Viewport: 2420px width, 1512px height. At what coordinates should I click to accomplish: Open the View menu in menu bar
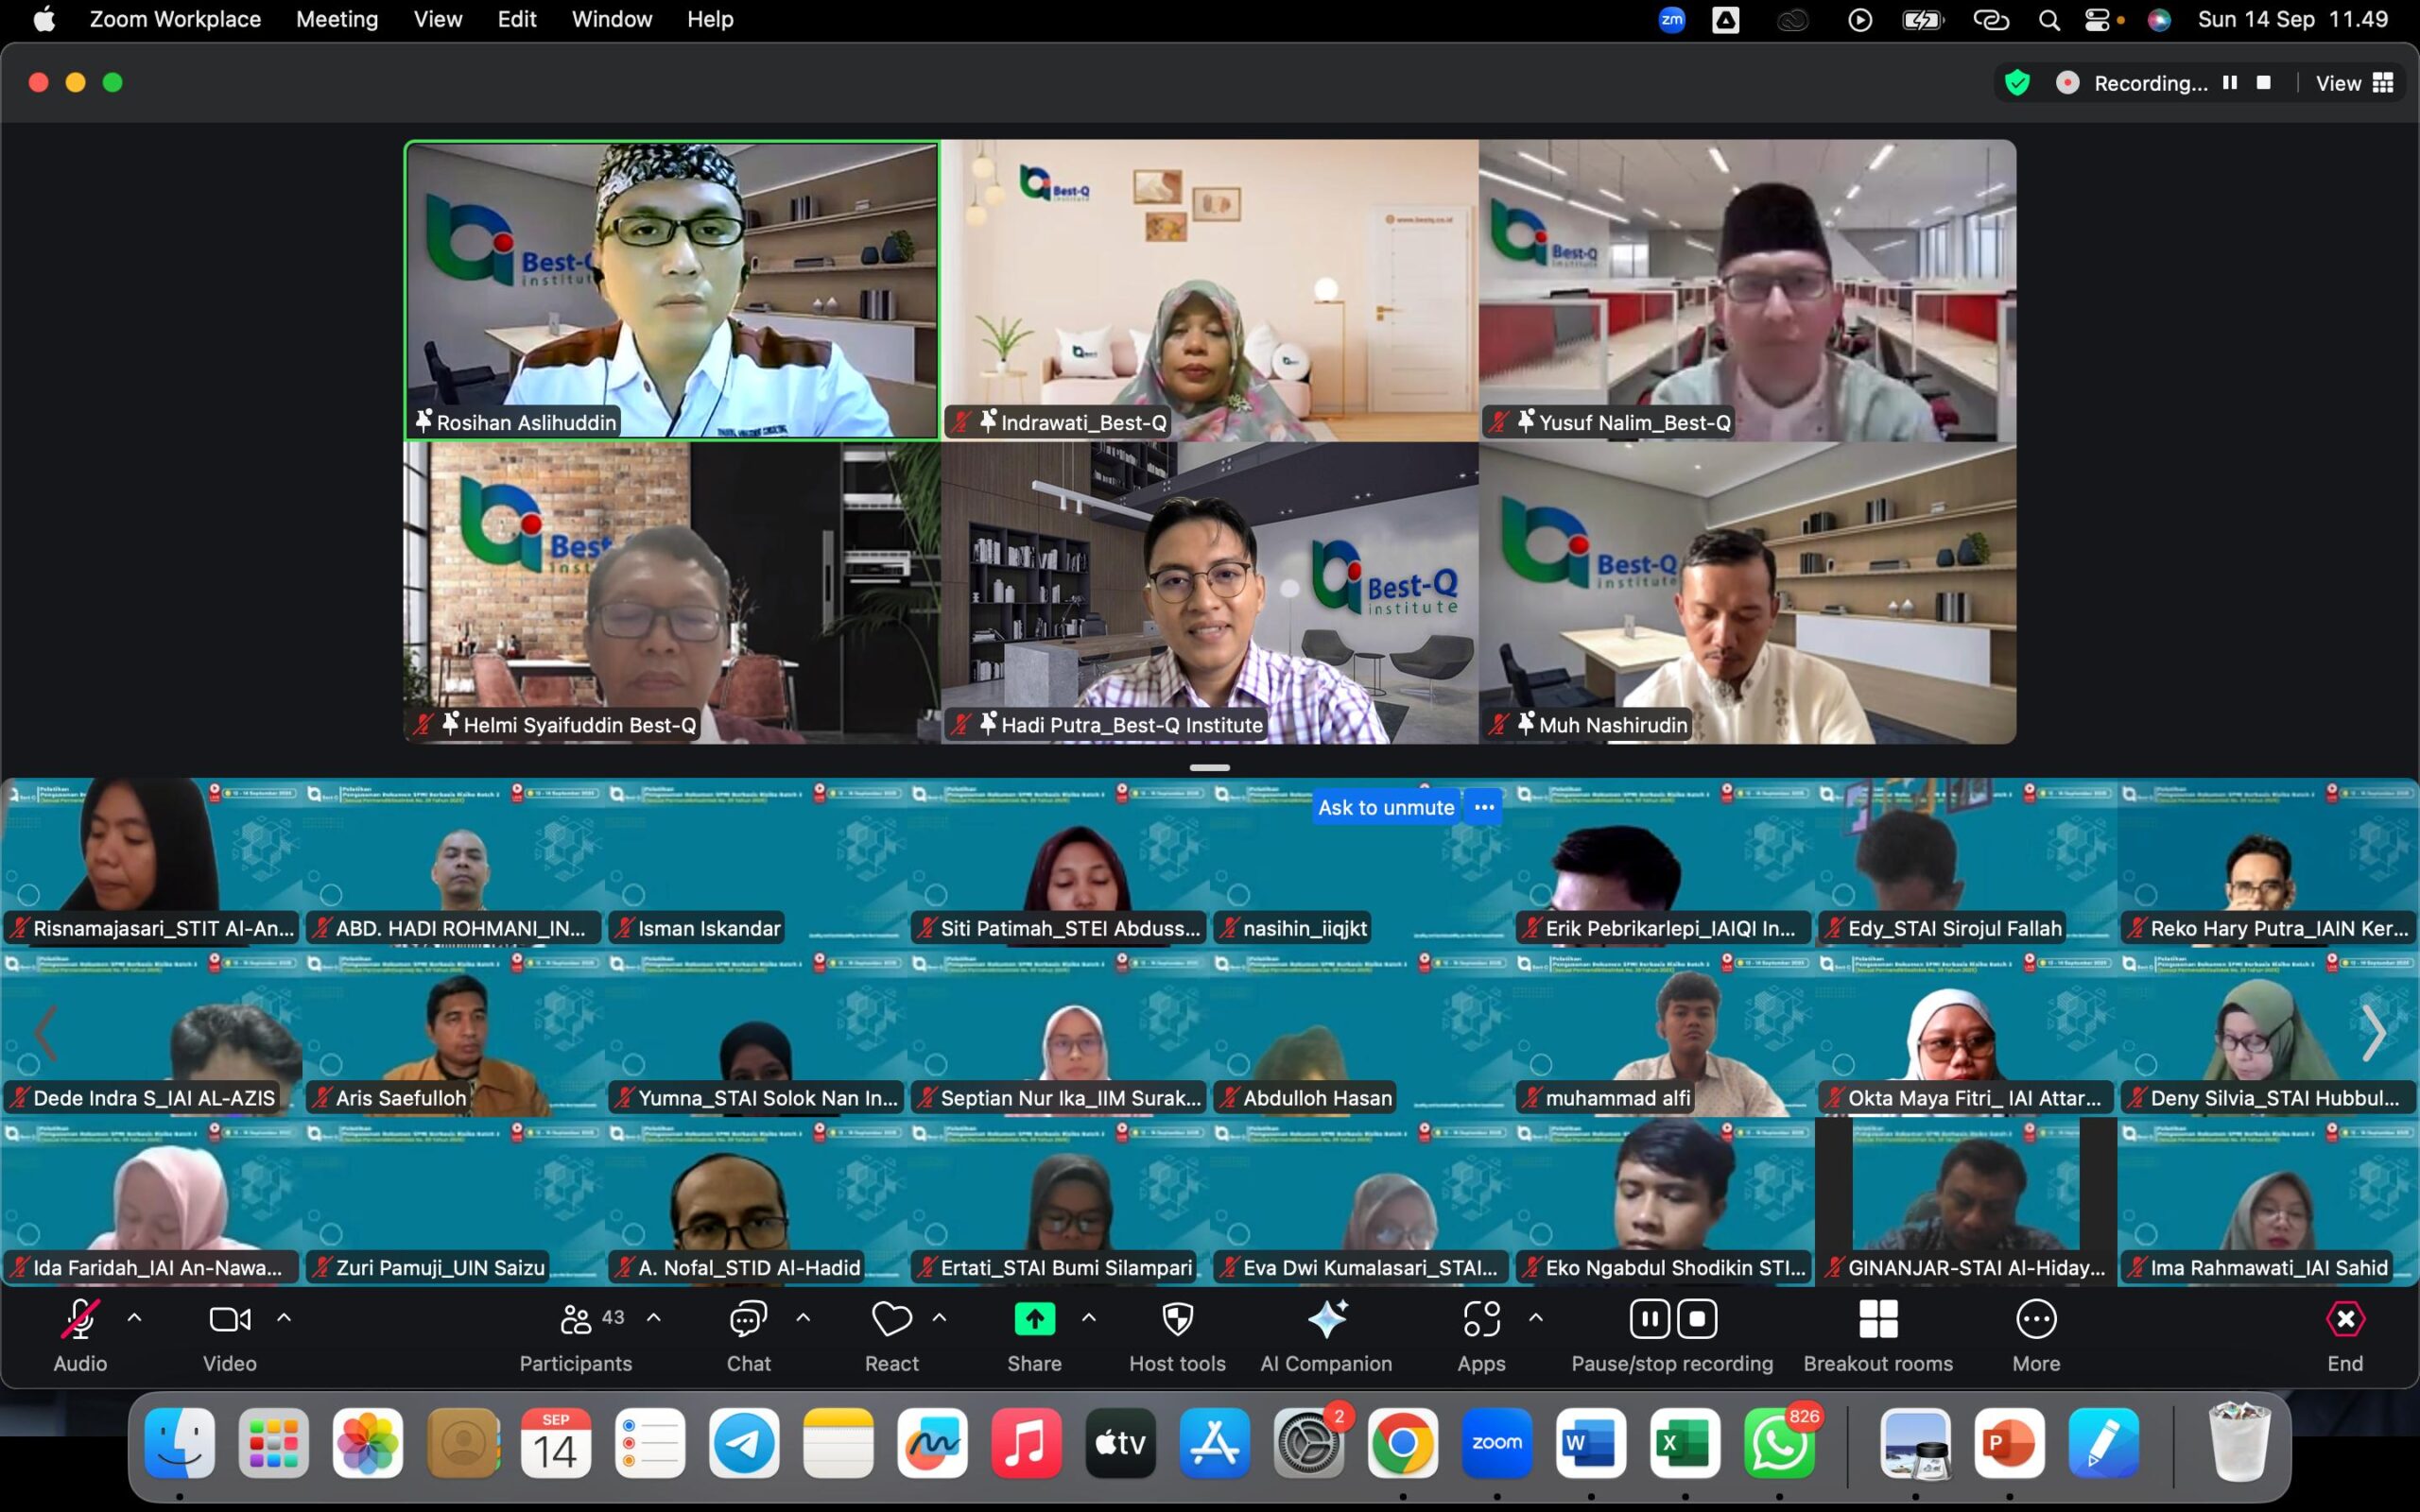[x=438, y=19]
